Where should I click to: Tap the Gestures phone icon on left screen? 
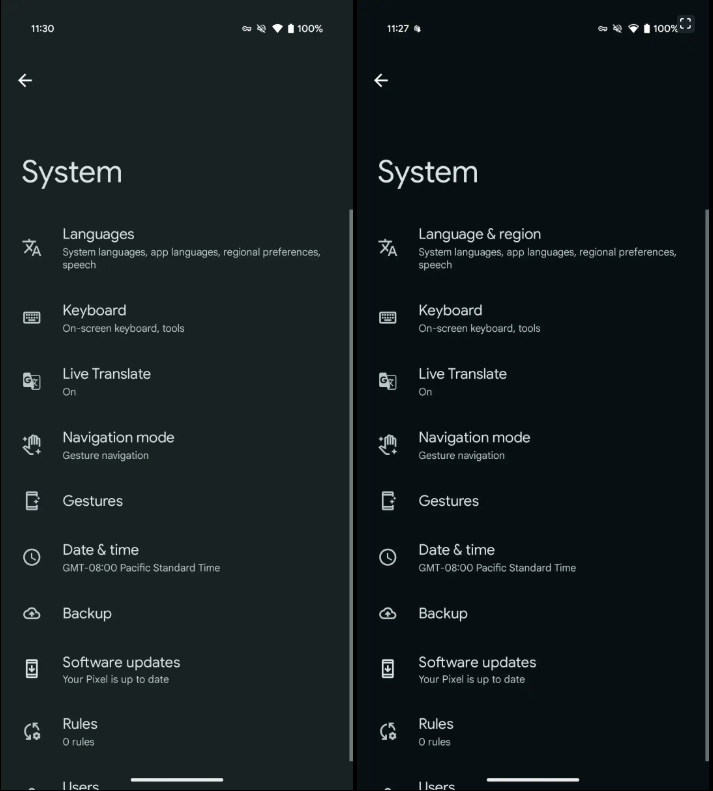pos(32,501)
